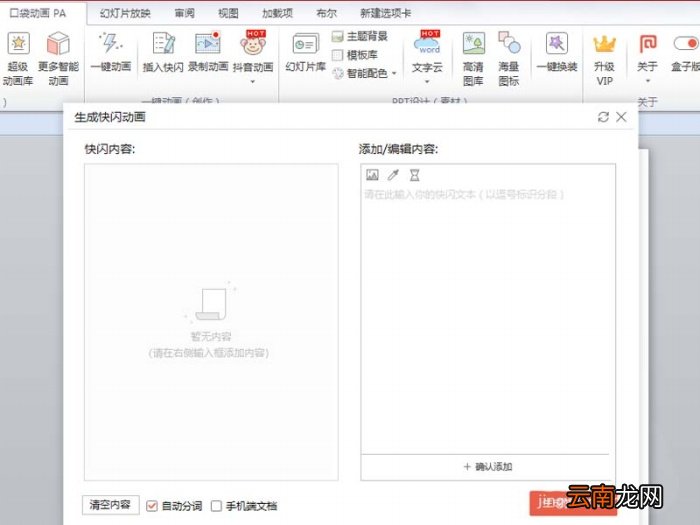This screenshot has width=700, height=525.
Task: Click the 清空内容 button
Action: tap(110, 505)
